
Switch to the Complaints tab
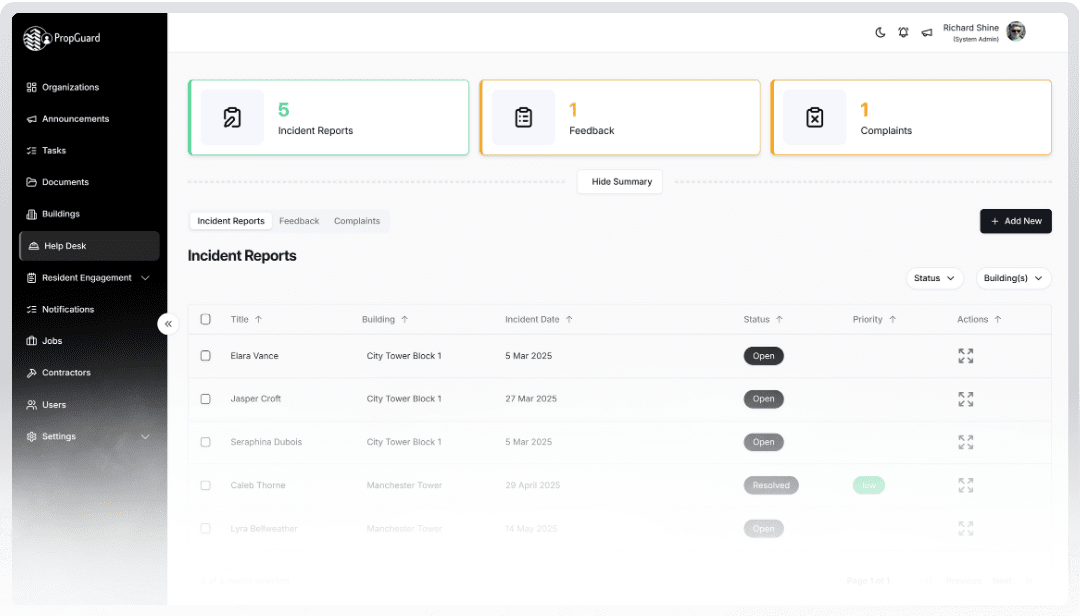[x=357, y=221]
